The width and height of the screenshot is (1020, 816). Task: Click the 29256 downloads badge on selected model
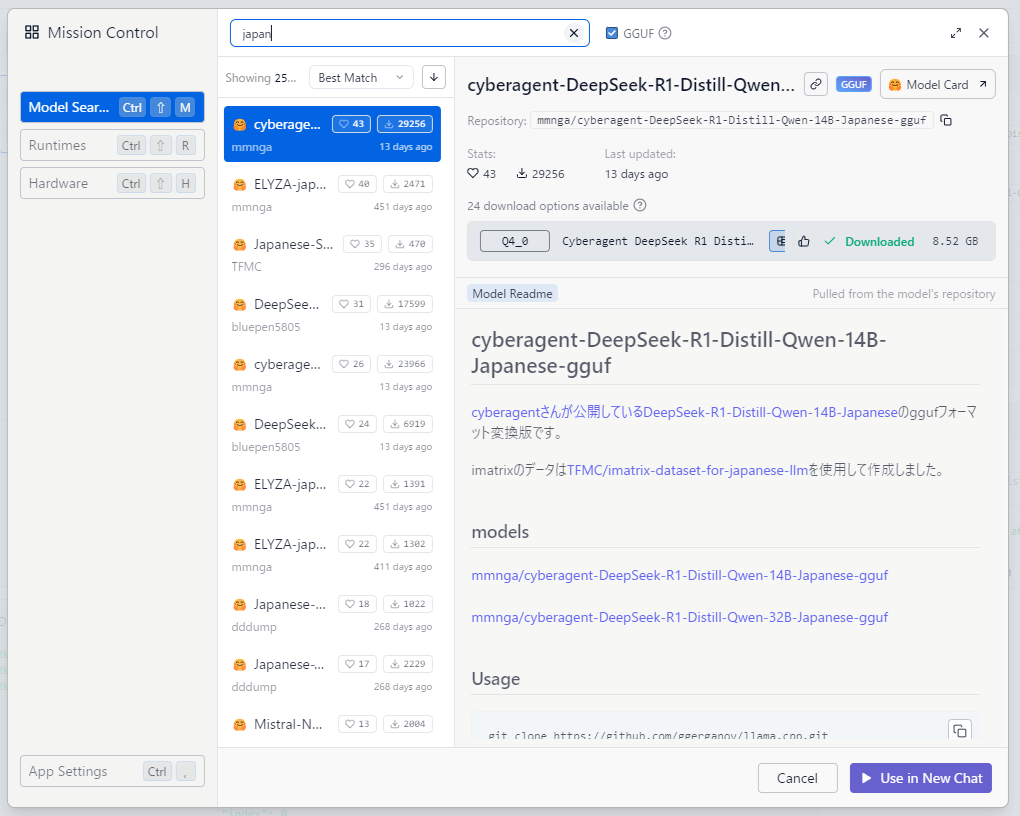click(405, 124)
